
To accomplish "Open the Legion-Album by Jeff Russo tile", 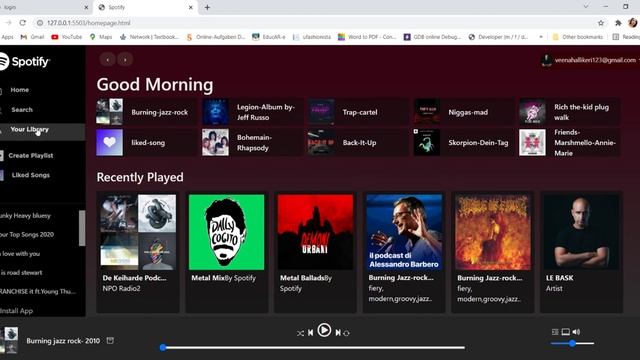I will [x=252, y=112].
